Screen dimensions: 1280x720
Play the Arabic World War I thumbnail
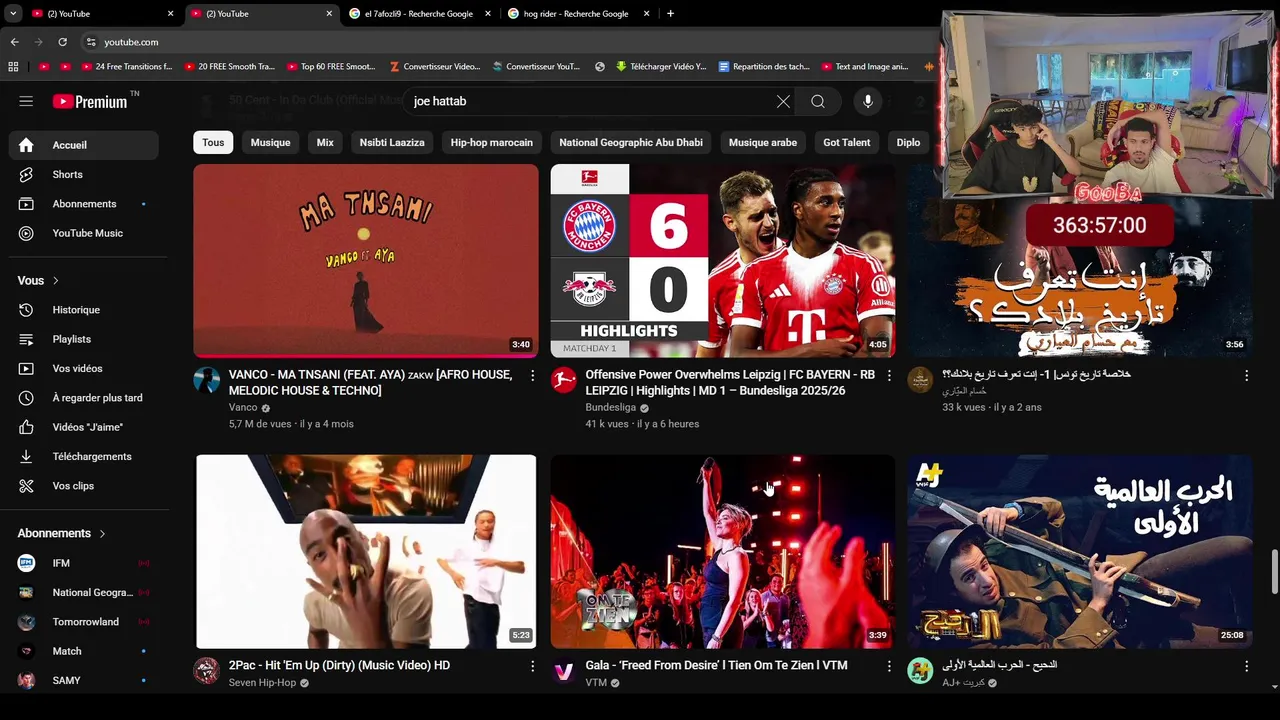pyautogui.click(x=1080, y=551)
